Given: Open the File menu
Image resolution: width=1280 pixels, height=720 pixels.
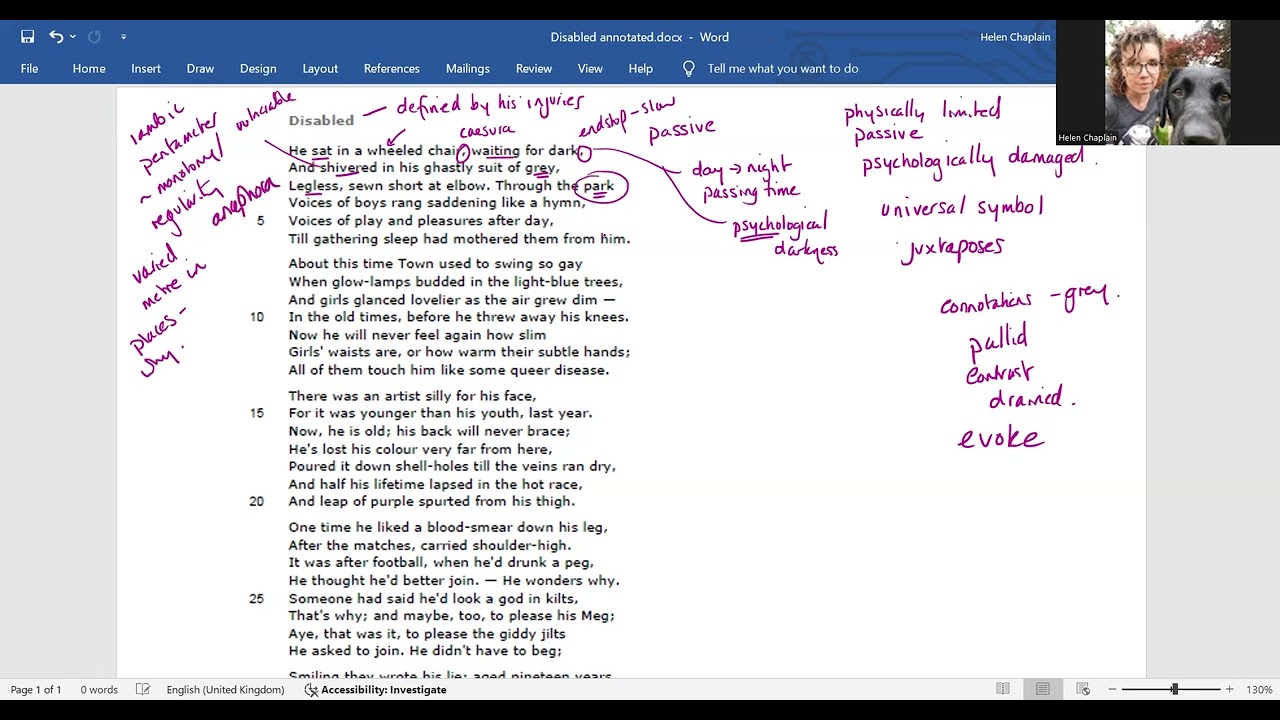Looking at the screenshot, I should 29,69.
